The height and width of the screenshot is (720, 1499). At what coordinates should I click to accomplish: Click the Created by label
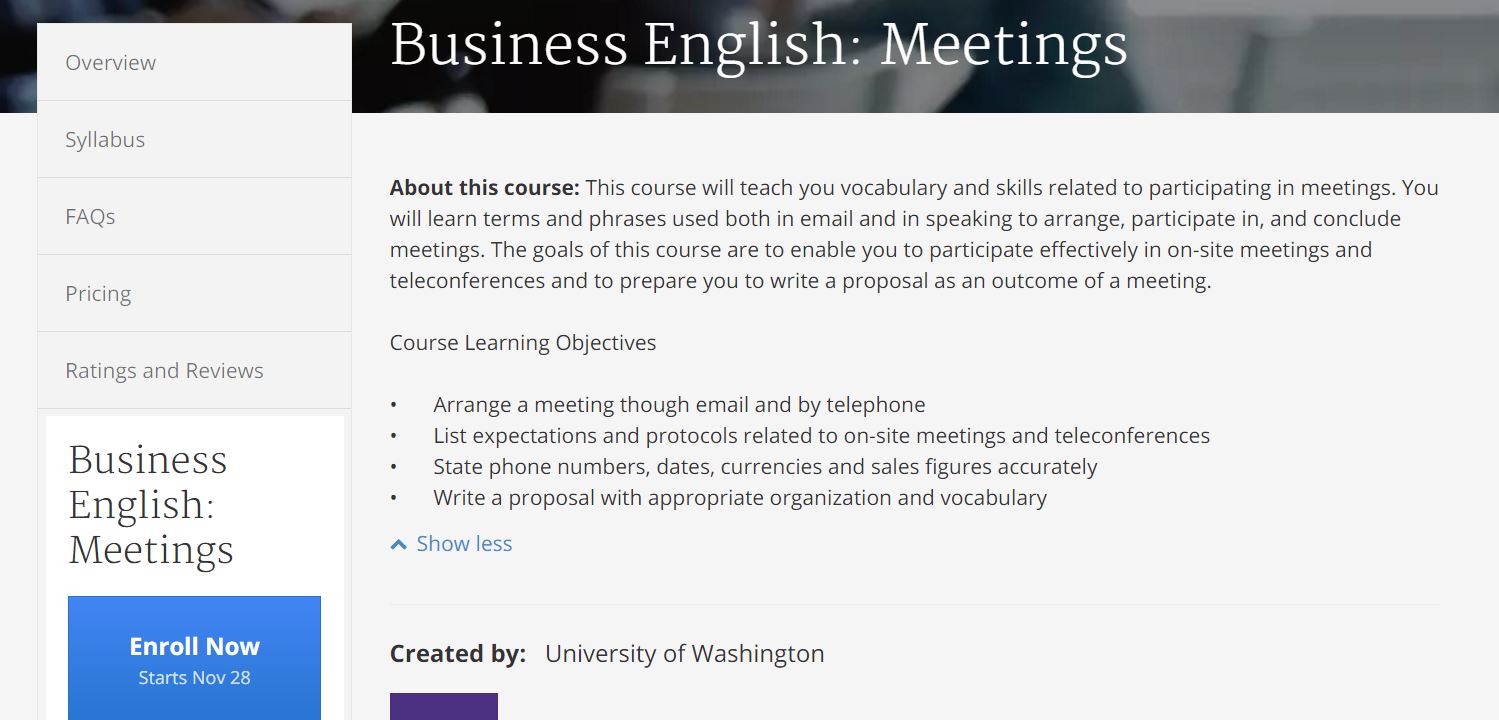(x=457, y=654)
